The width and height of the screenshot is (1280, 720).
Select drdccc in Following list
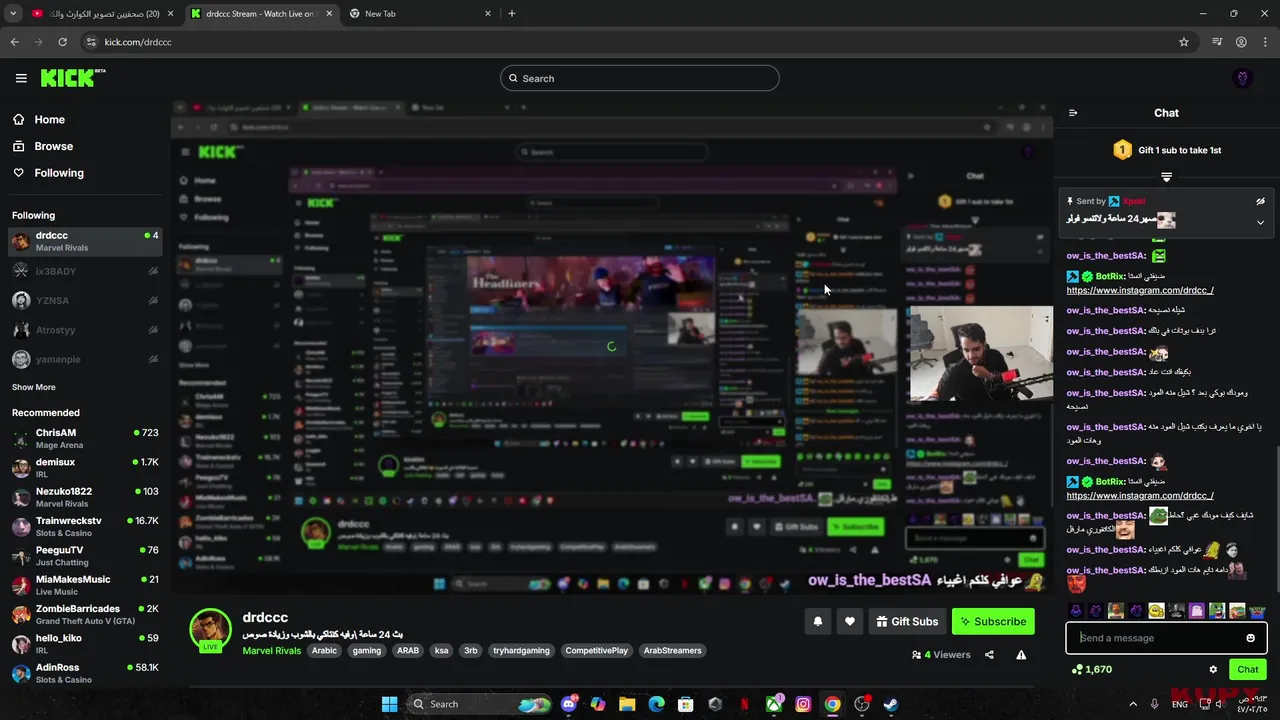[84, 241]
